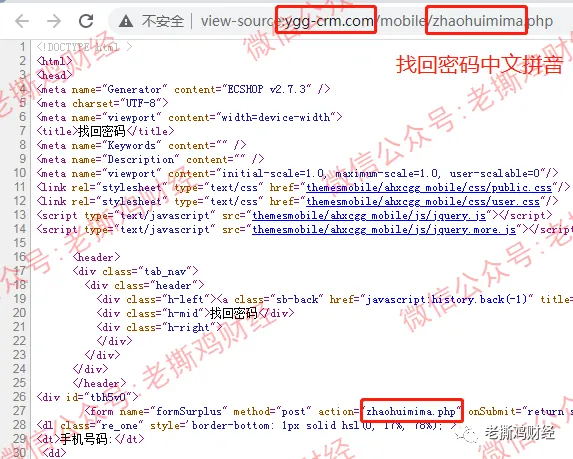Select the dl class re_one line
The image size is (573, 459).
247,425
